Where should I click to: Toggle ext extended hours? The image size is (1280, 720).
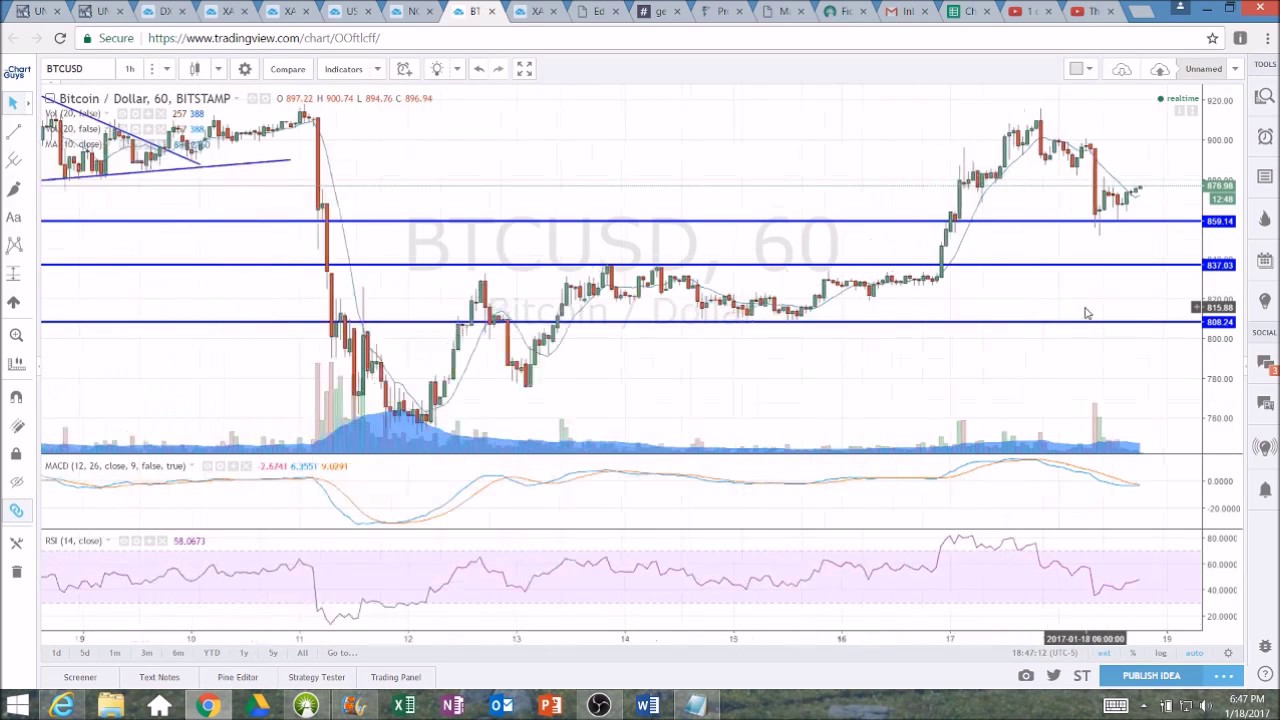(1104, 653)
